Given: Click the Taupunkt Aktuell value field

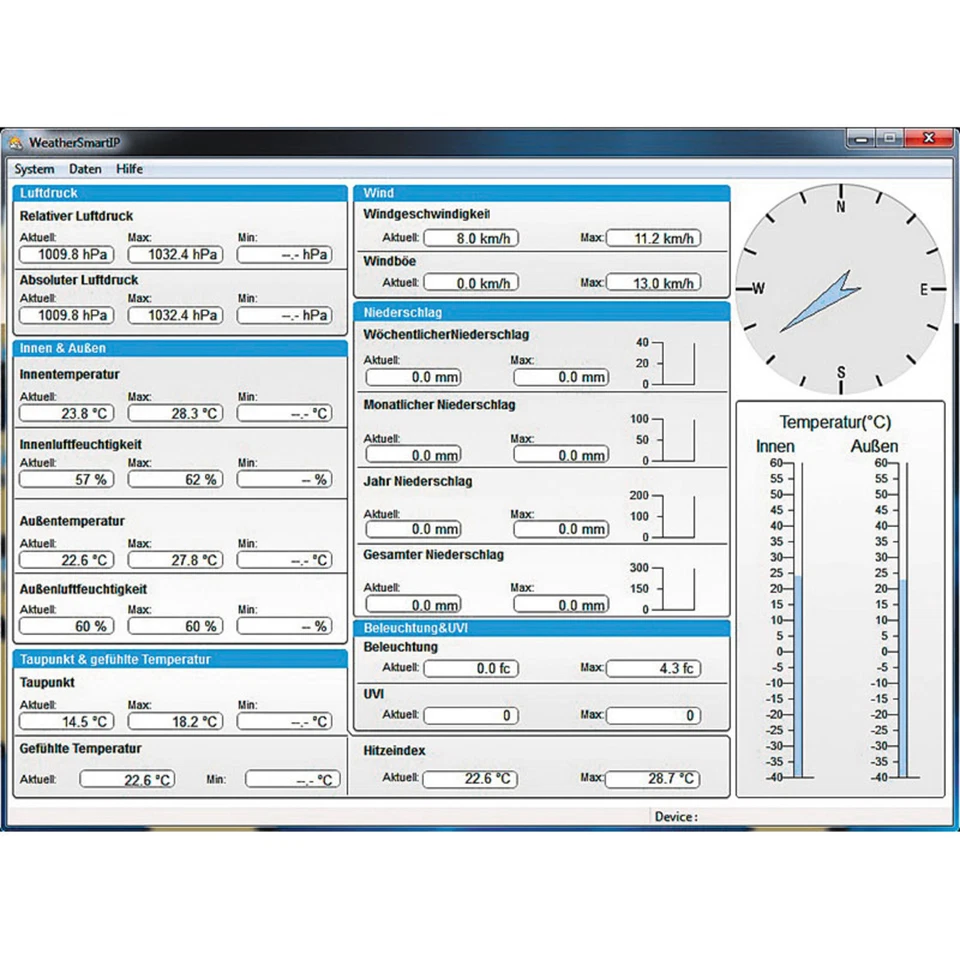Looking at the screenshot, I should coord(66,721).
